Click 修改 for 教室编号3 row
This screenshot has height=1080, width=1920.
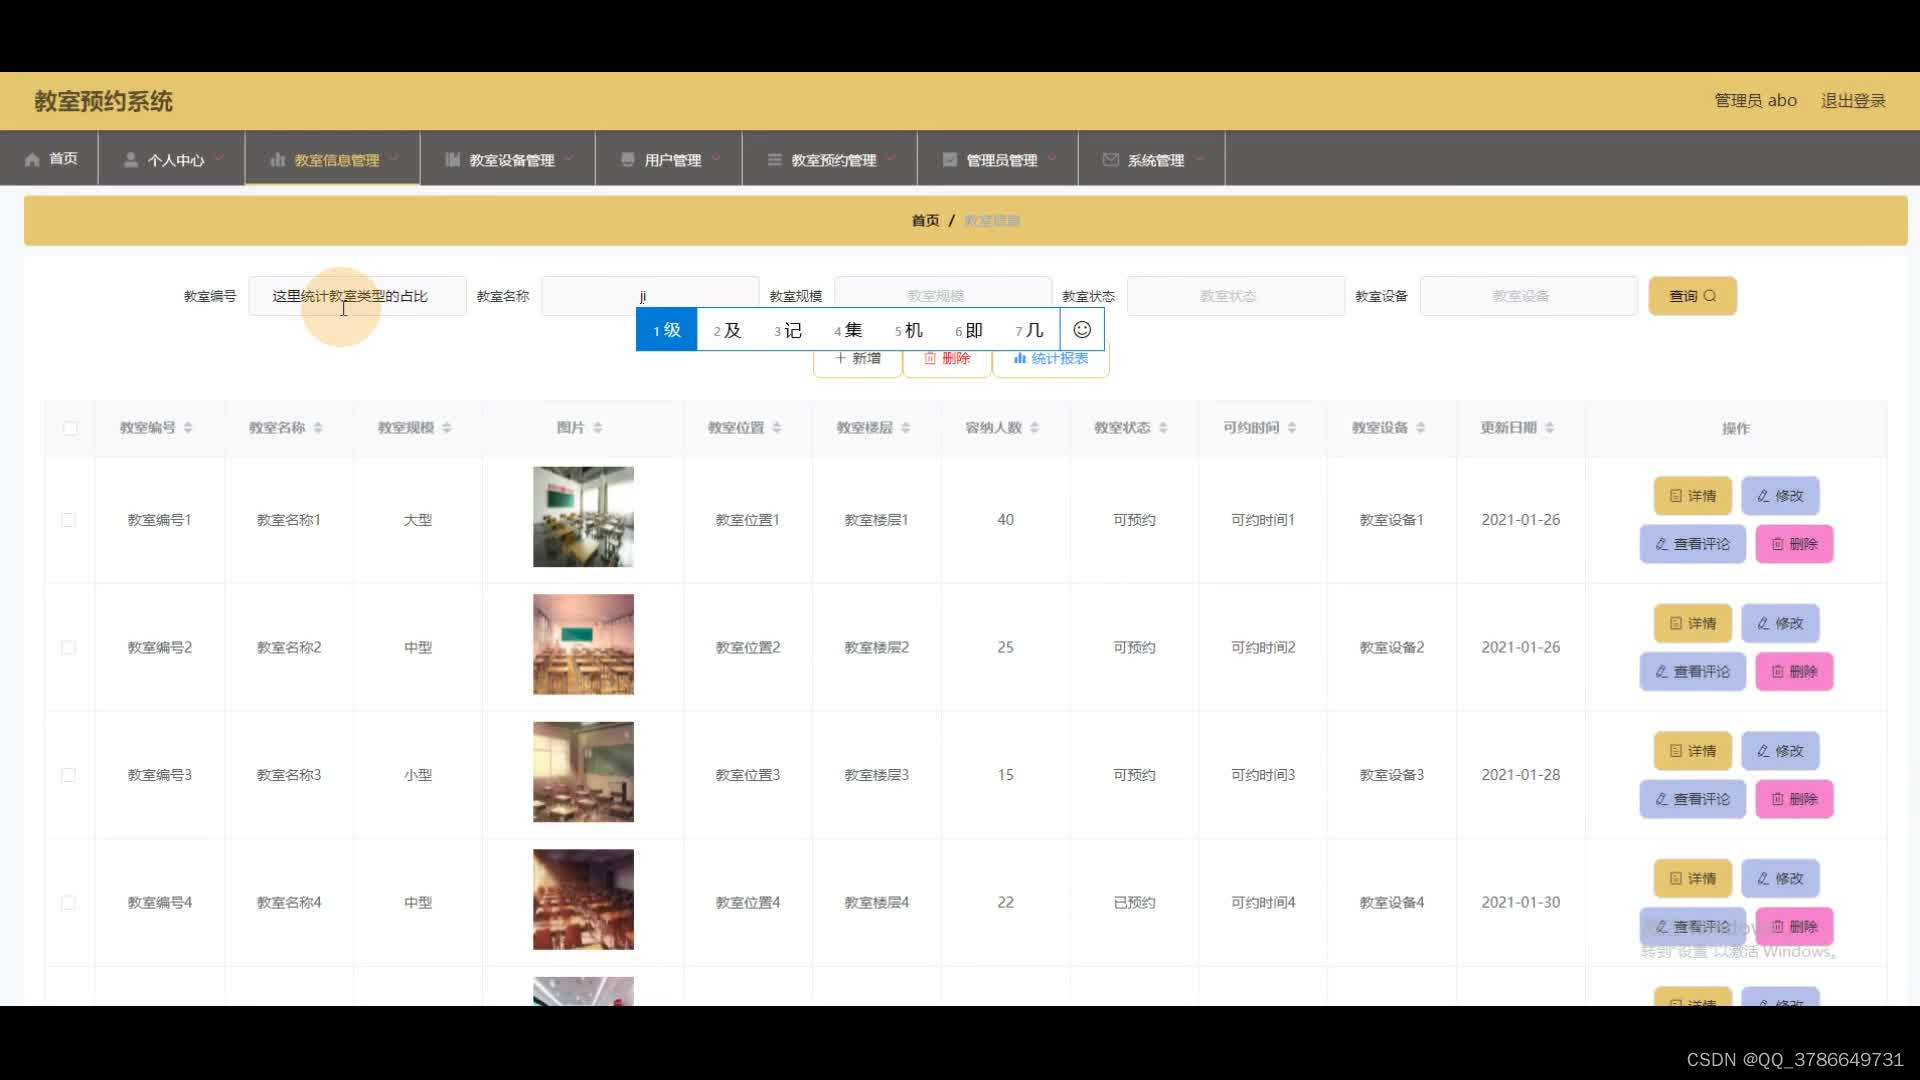[x=1780, y=751]
